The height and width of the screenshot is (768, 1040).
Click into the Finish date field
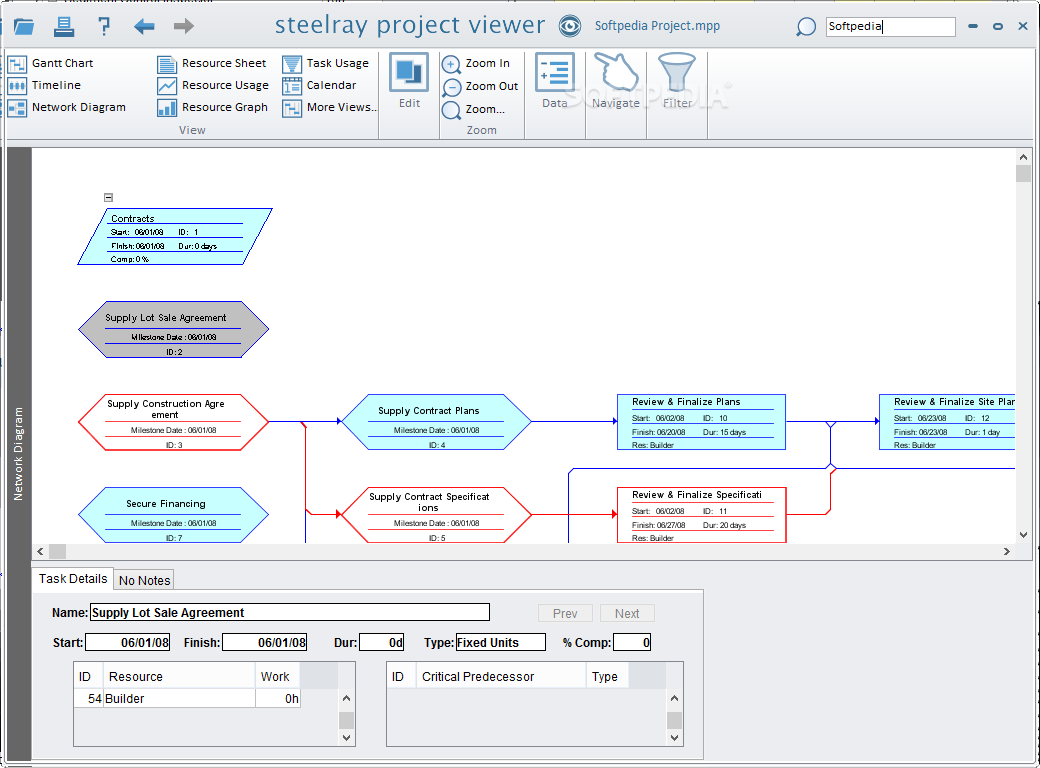(265, 643)
